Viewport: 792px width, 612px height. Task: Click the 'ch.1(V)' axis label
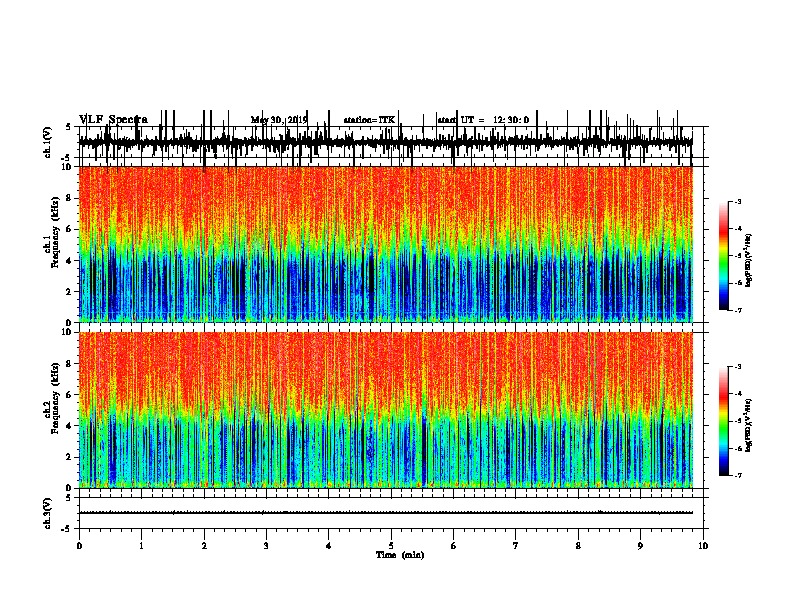pyautogui.click(x=47, y=142)
